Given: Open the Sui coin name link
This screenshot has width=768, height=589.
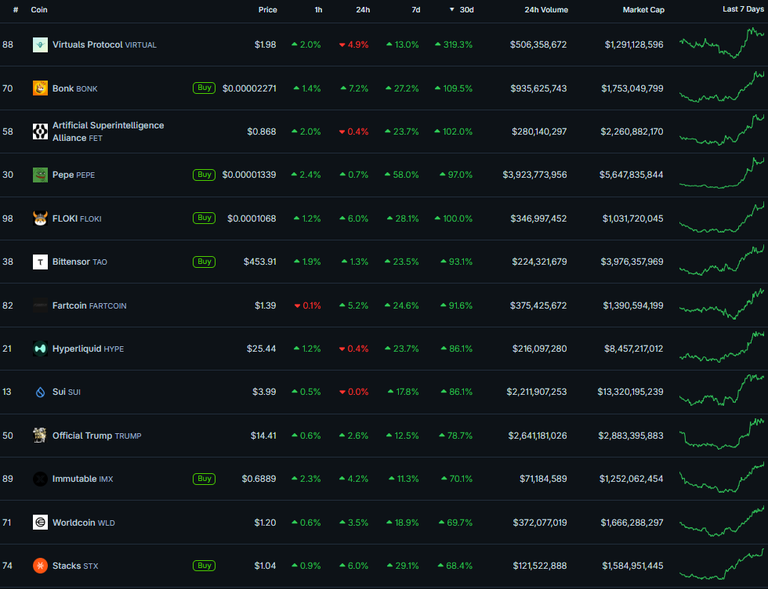Looking at the screenshot, I should click(x=67, y=392).
